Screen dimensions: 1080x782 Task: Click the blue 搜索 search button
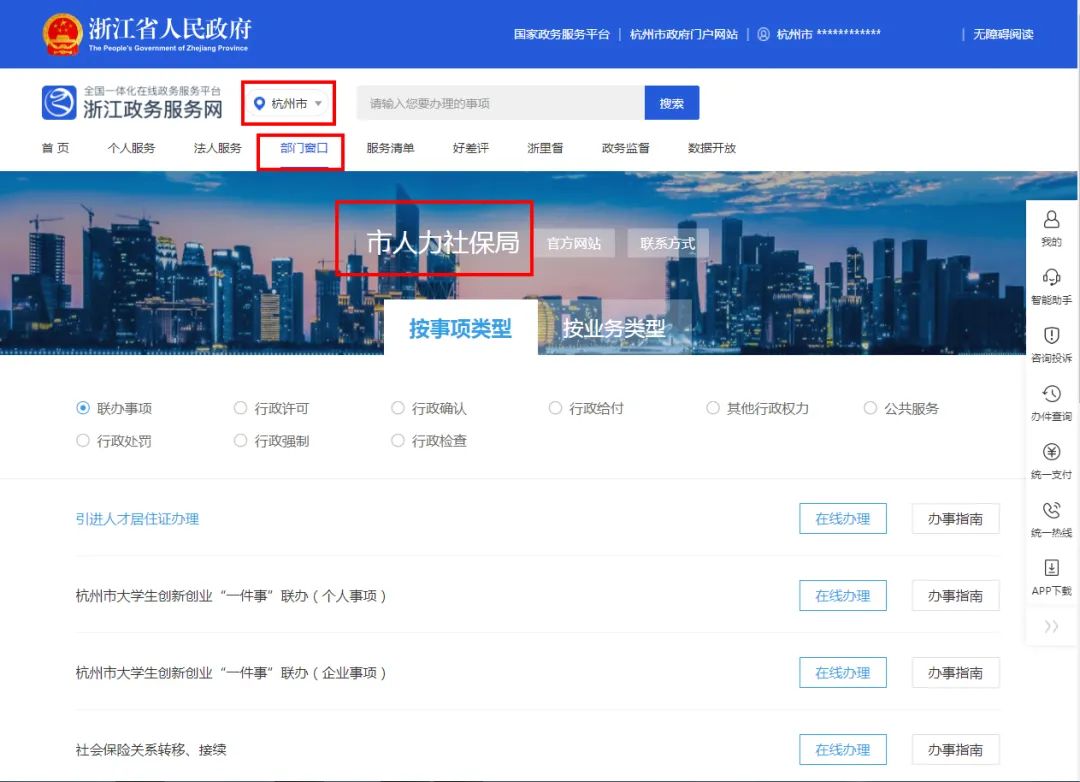(672, 102)
